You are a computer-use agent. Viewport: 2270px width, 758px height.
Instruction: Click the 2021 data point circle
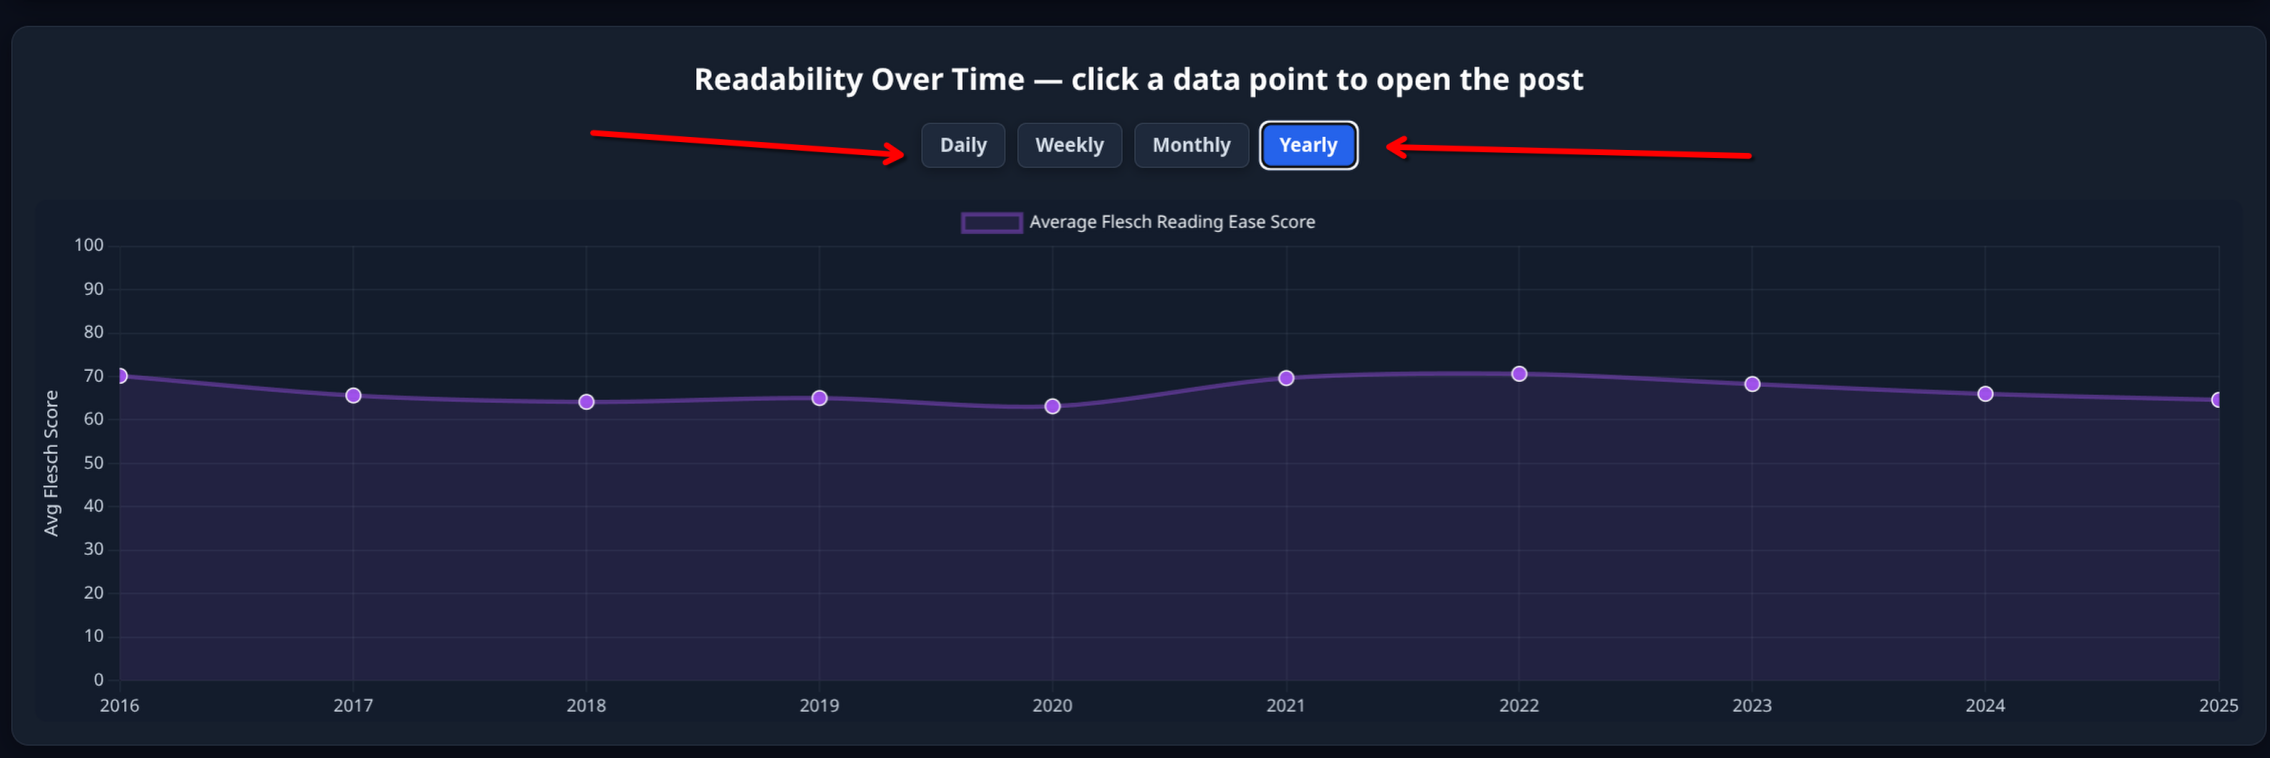[x=1286, y=378]
